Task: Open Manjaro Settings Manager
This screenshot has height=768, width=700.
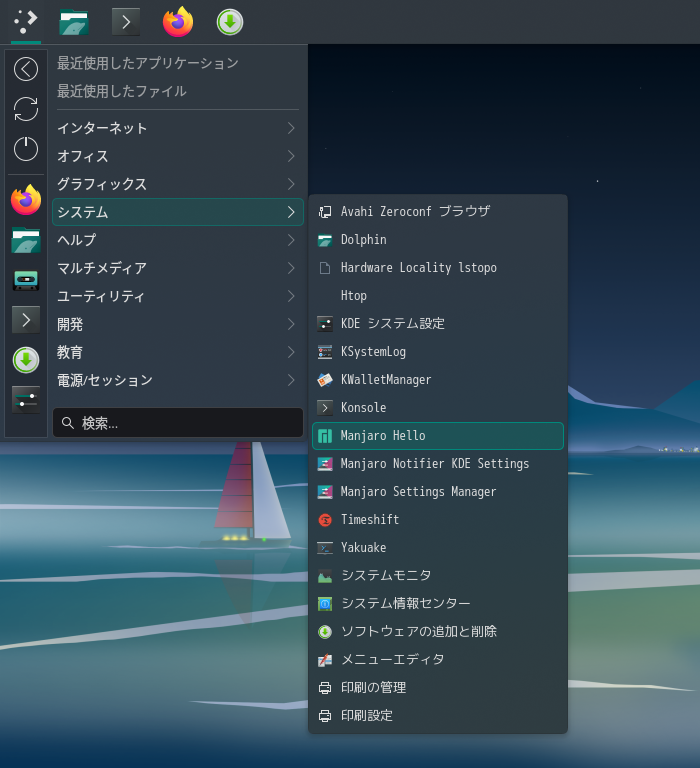Action: 438,492
